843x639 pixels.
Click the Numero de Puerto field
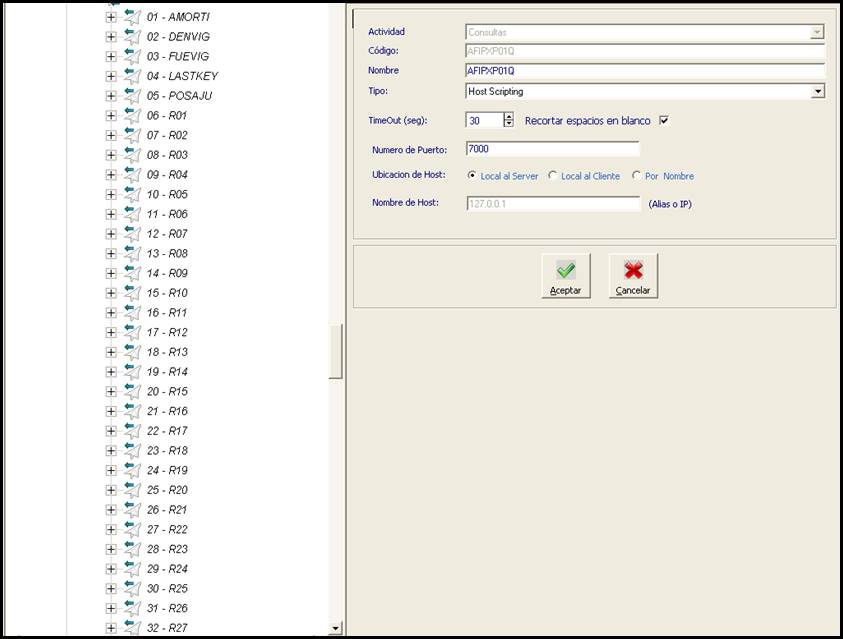552,149
